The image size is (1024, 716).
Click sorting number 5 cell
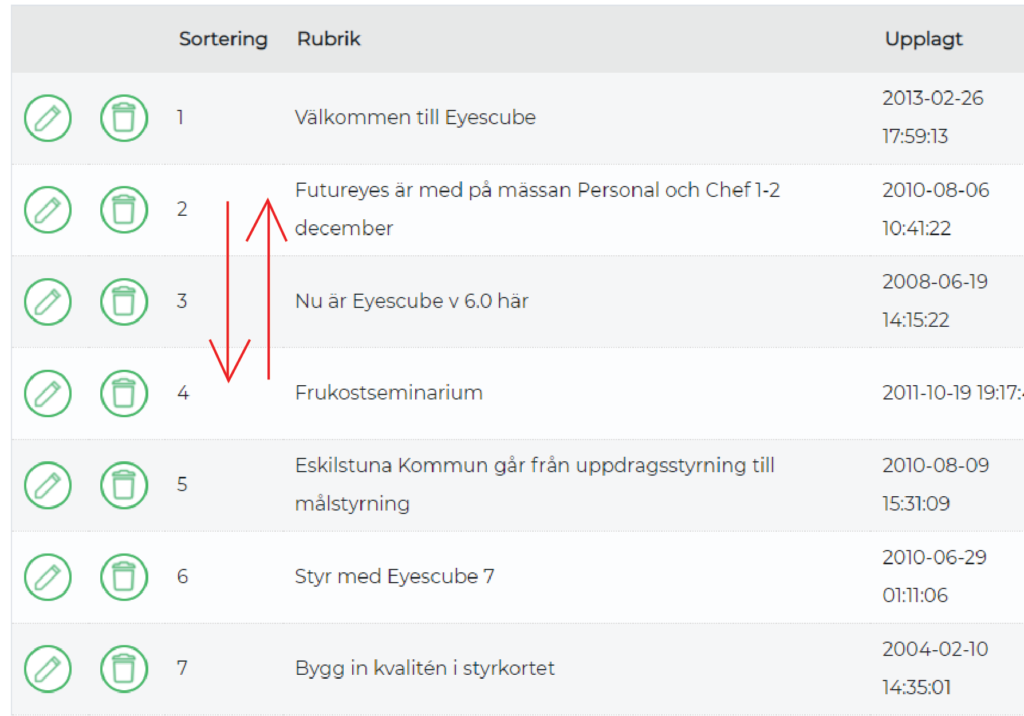click(x=182, y=484)
